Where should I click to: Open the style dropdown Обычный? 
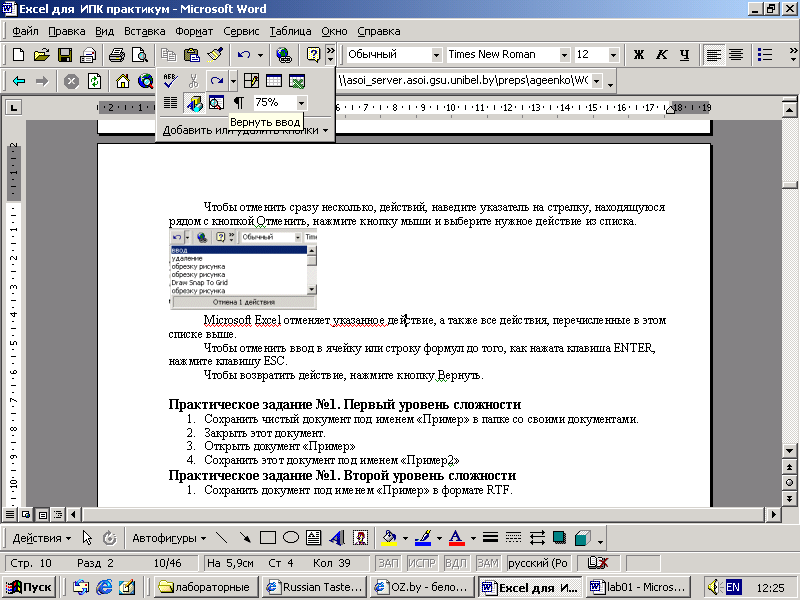coord(436,55)
